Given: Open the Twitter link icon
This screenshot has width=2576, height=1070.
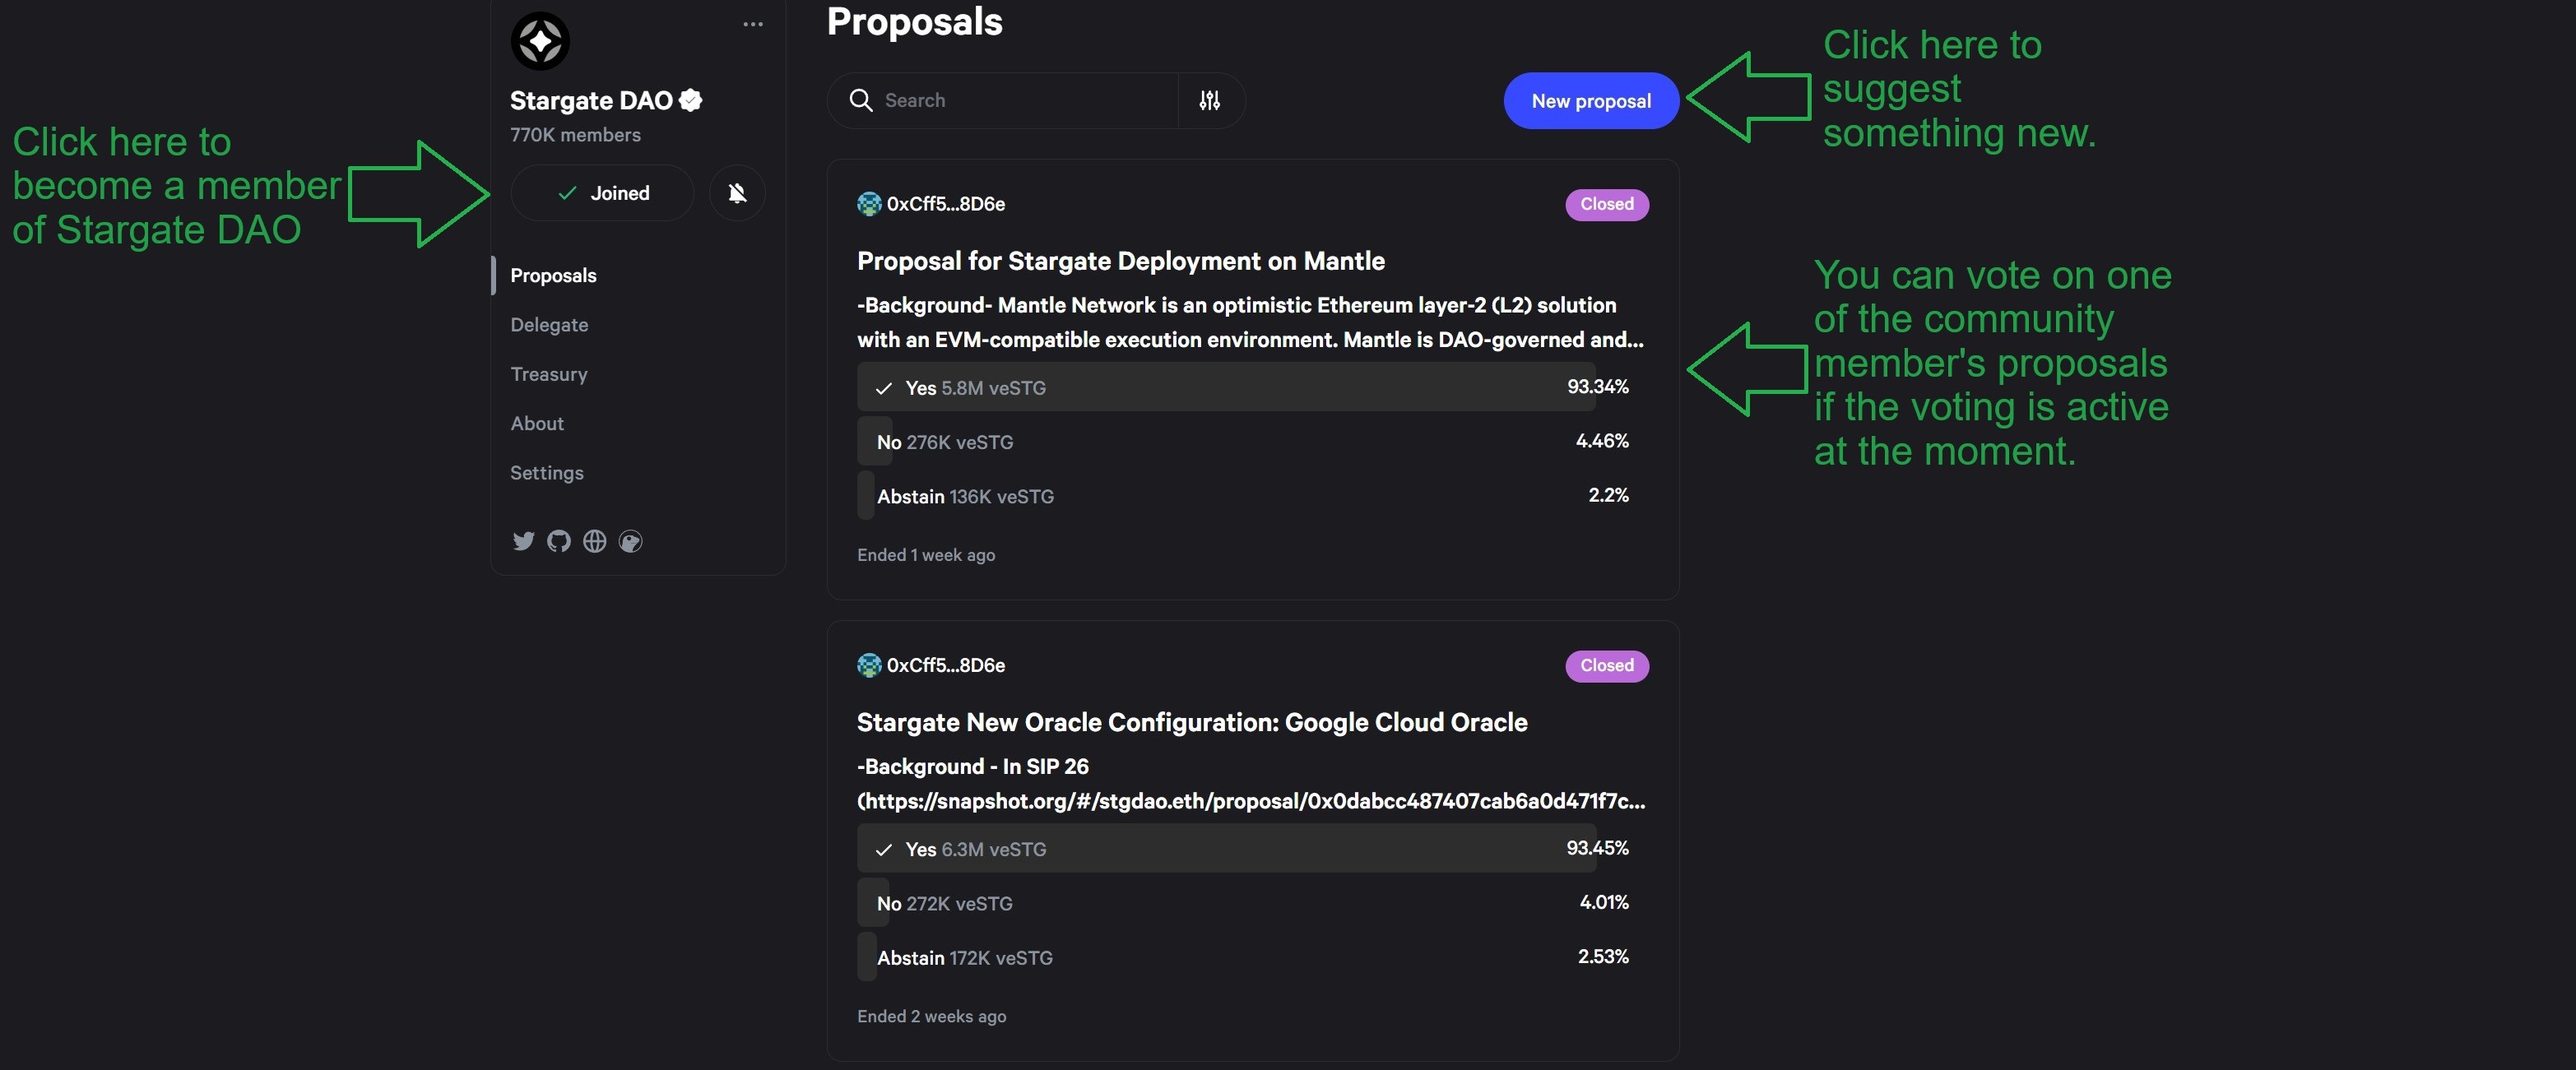Looking at the screenshot, I should point(523,541).
